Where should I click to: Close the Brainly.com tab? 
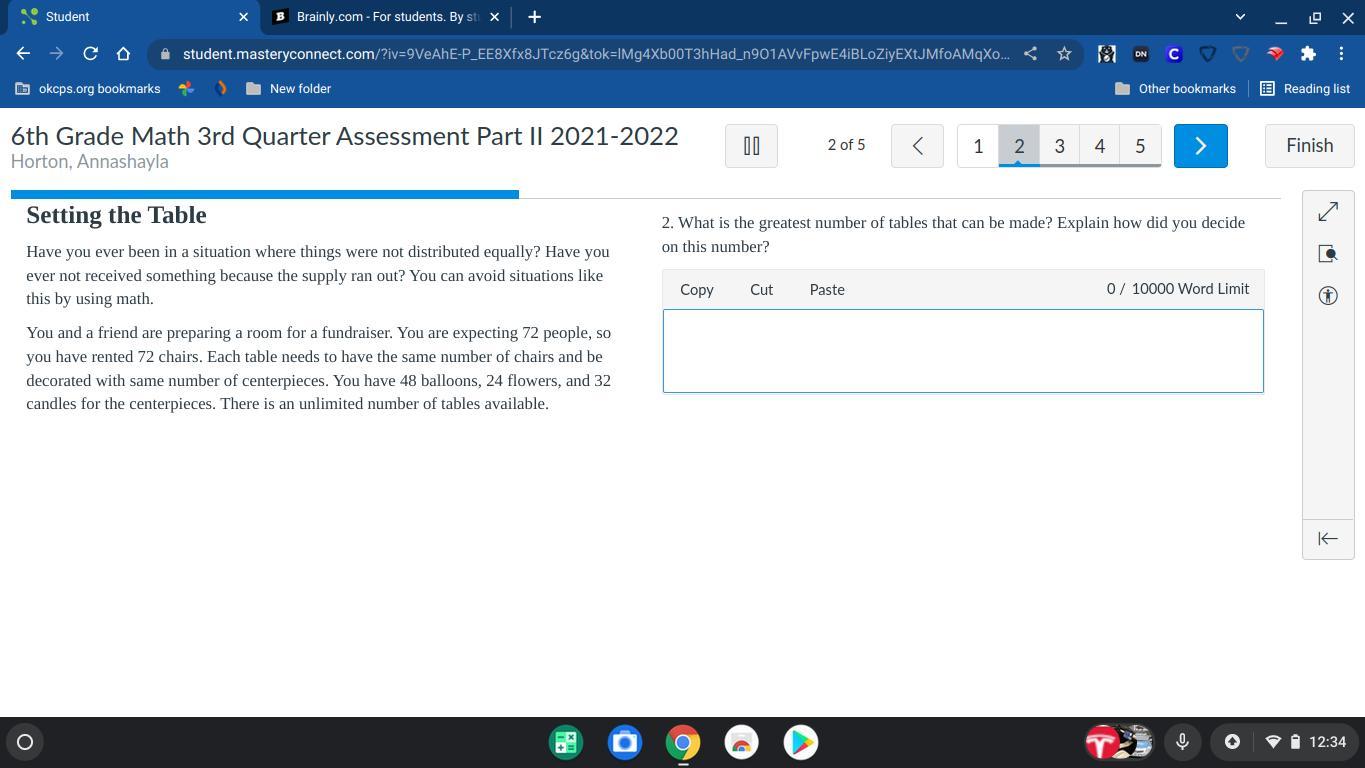(x=494, y=17)
